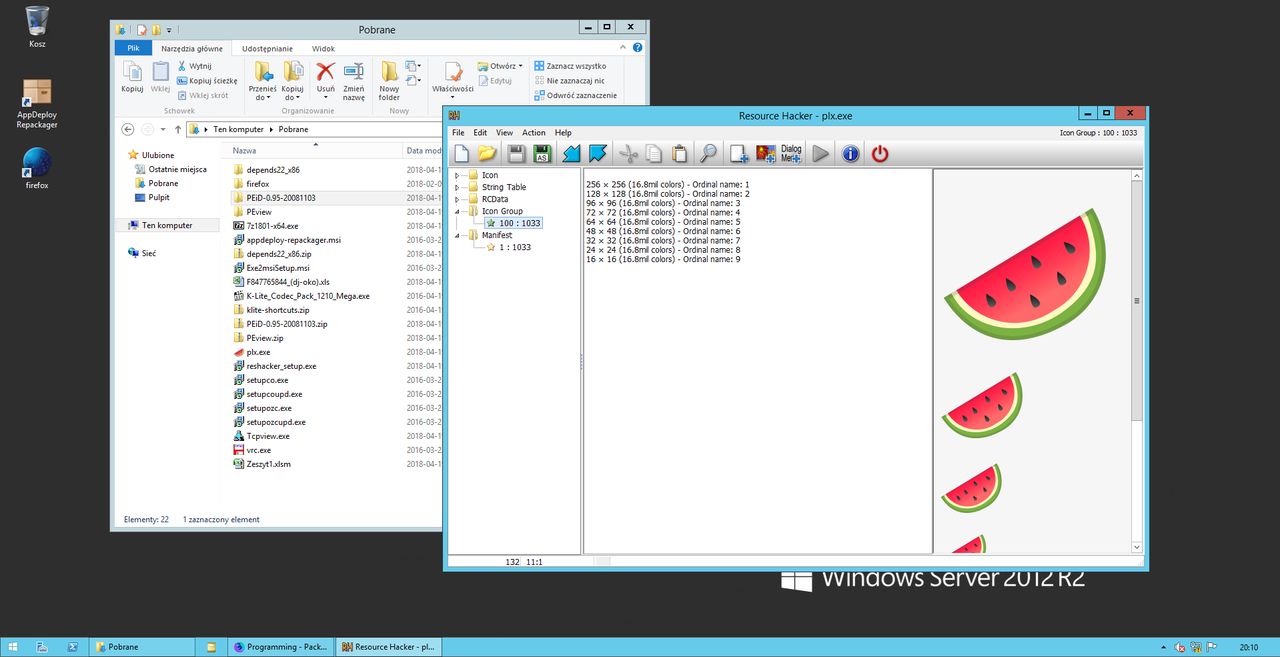1280x657 pixels.
Task: Open the Kopiuj do dropdown
Action: pyautogui.click(x=292, y=97)
